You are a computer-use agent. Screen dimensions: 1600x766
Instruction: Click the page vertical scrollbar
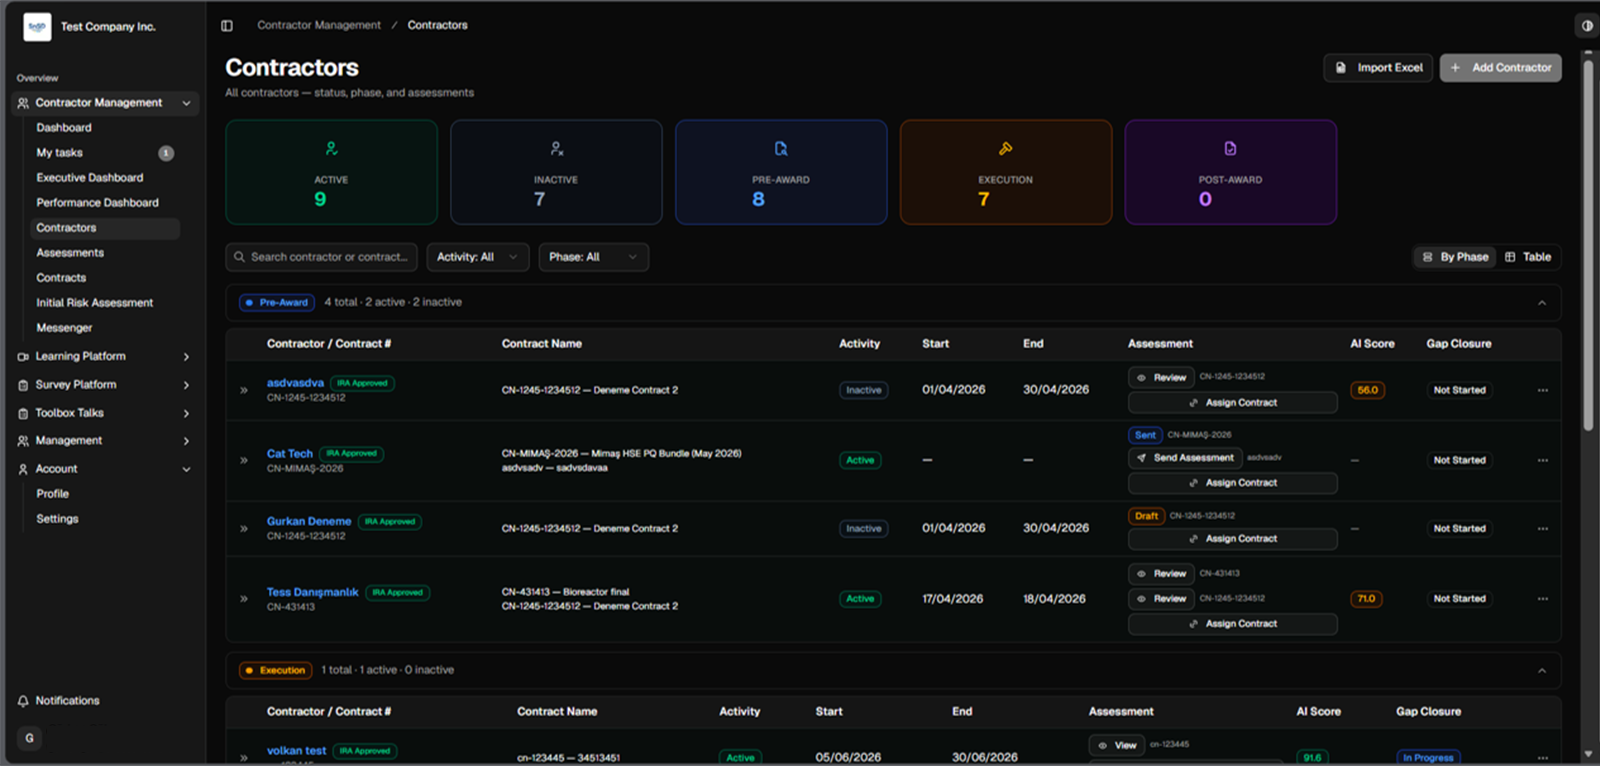pos(1588,245)
